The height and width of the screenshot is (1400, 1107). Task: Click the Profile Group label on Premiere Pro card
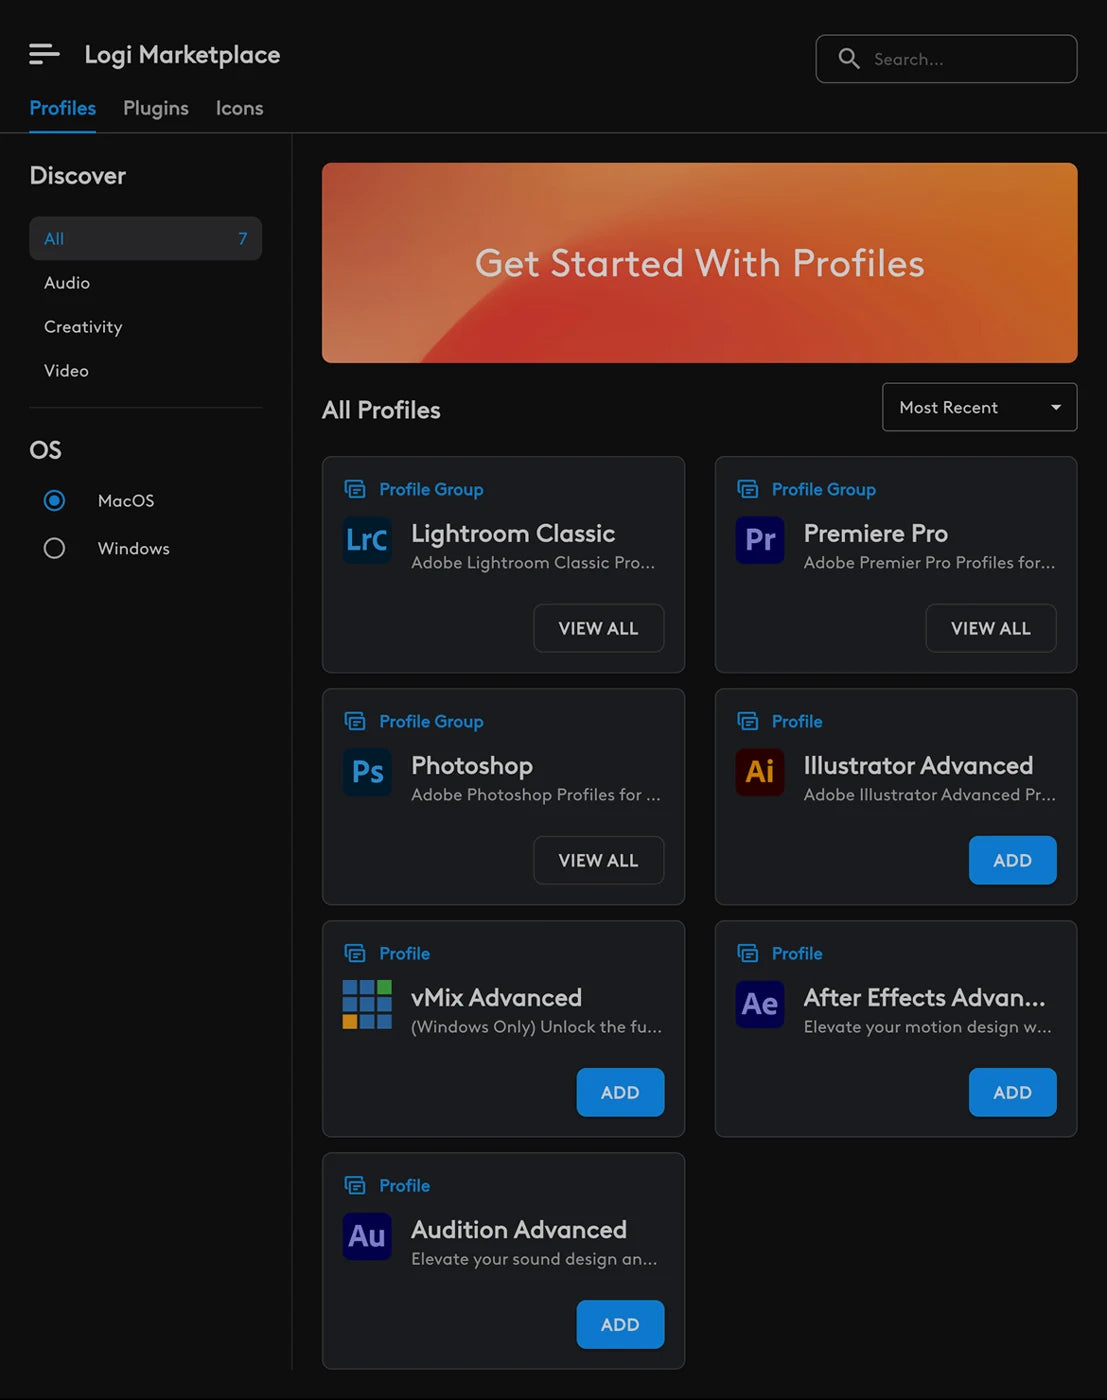point(824,489)
